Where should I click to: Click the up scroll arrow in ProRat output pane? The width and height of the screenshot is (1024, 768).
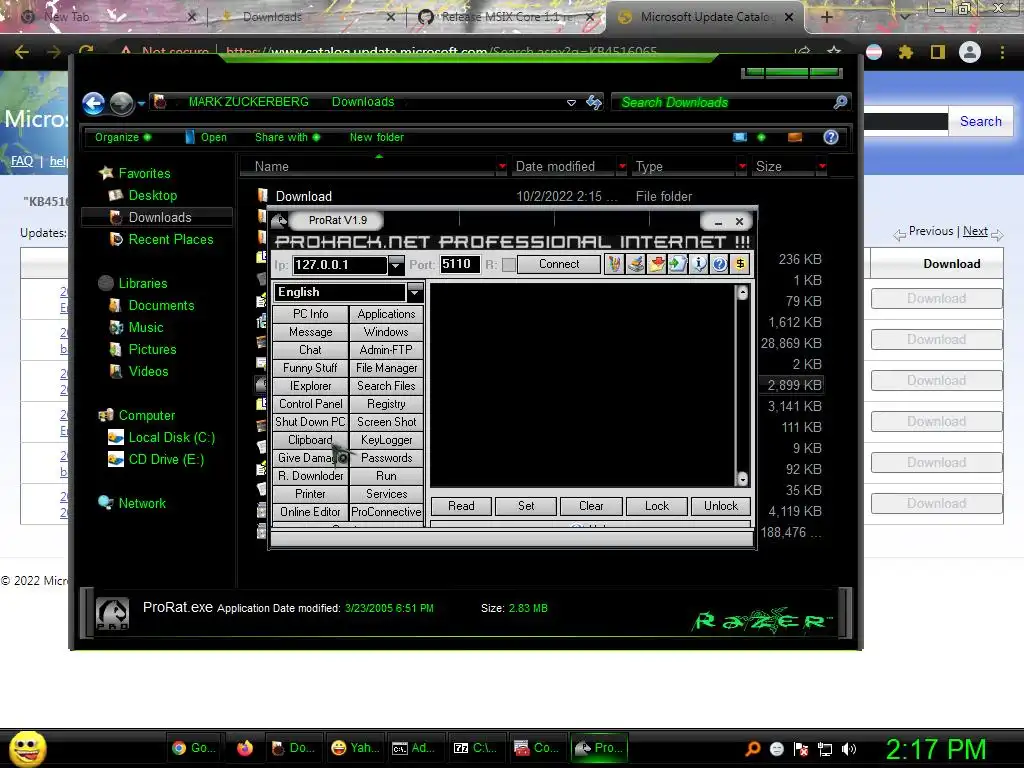pos(743,293)
